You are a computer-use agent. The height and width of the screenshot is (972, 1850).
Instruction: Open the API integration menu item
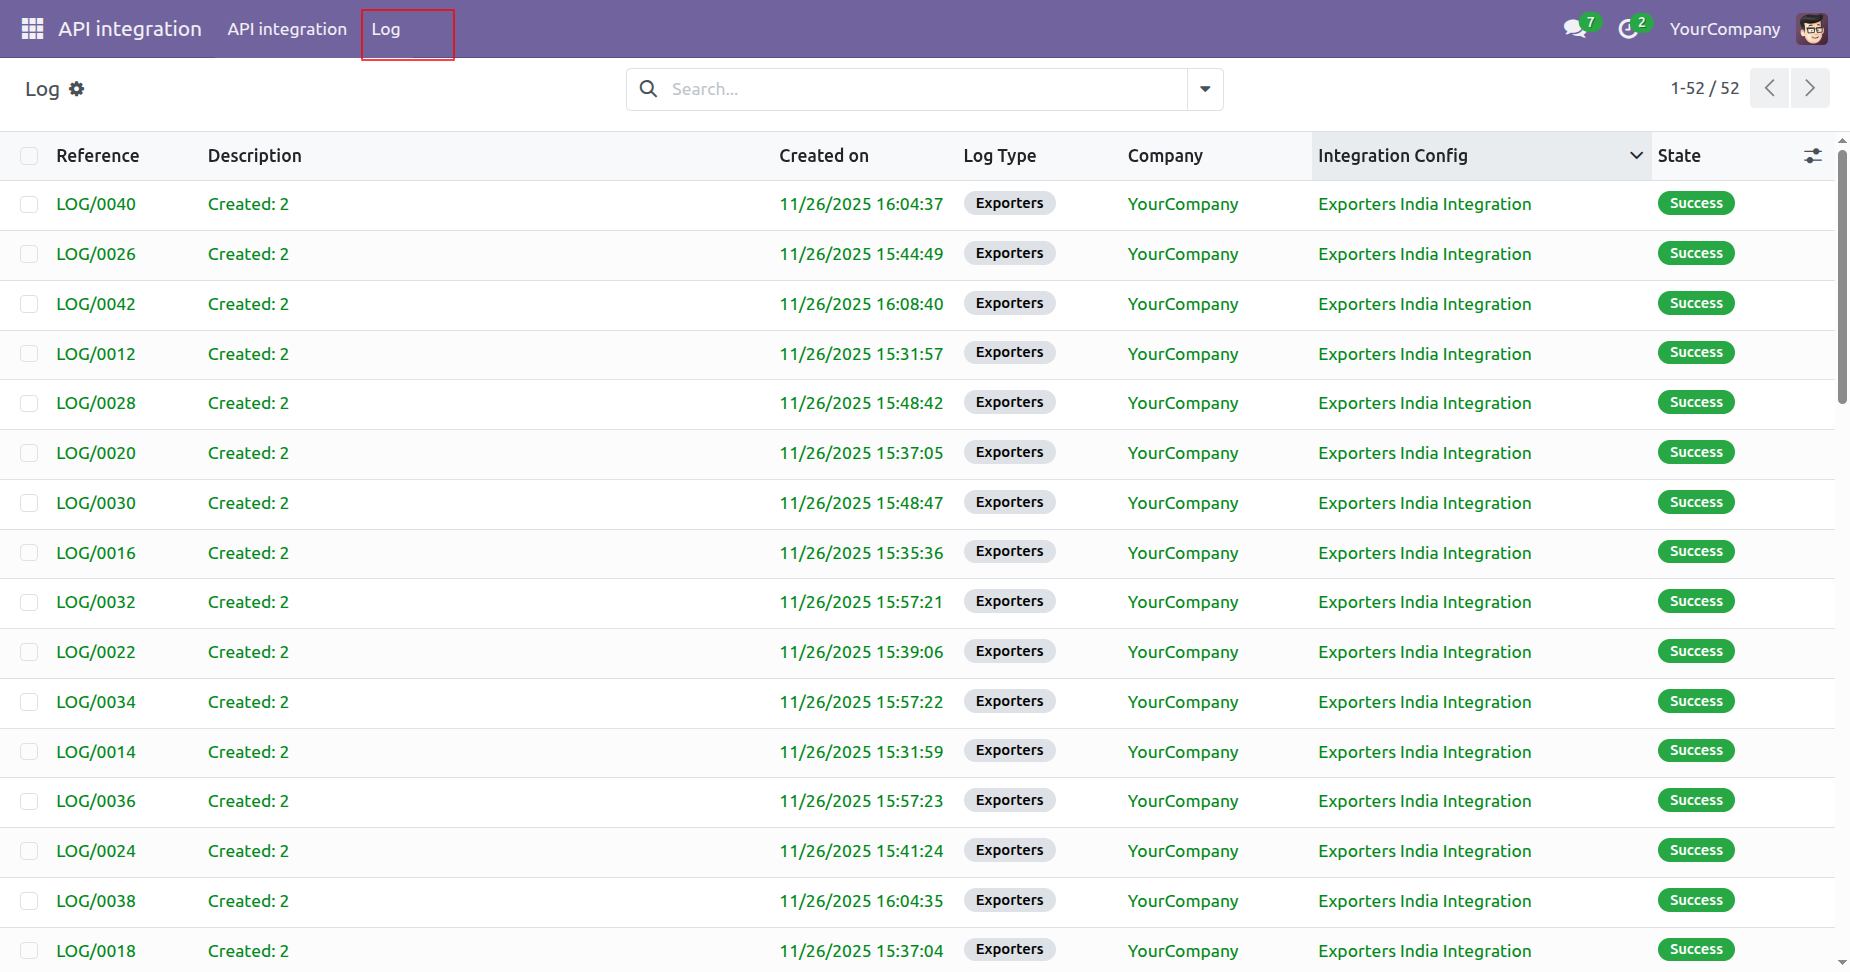click(x=287, y=29)
